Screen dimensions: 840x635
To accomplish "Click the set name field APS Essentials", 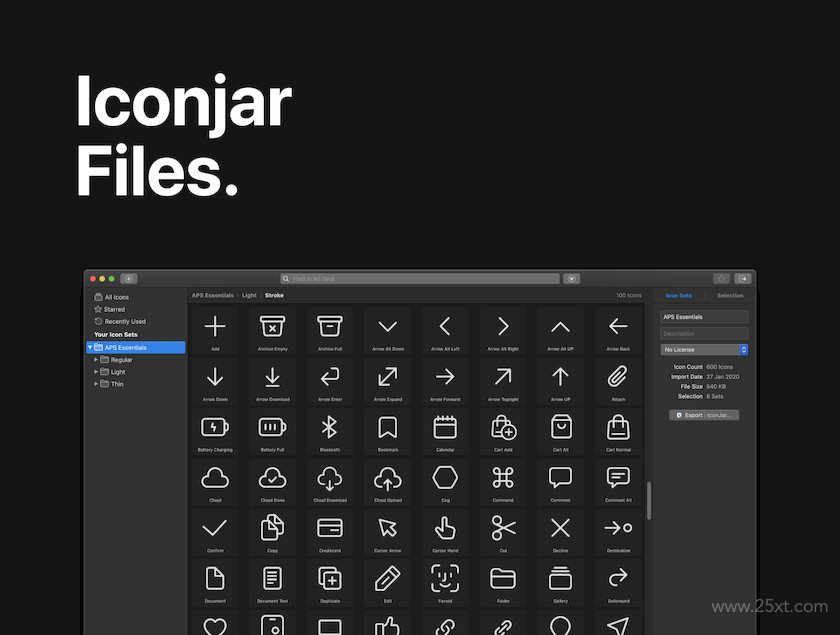I will (x=704, y=317).
